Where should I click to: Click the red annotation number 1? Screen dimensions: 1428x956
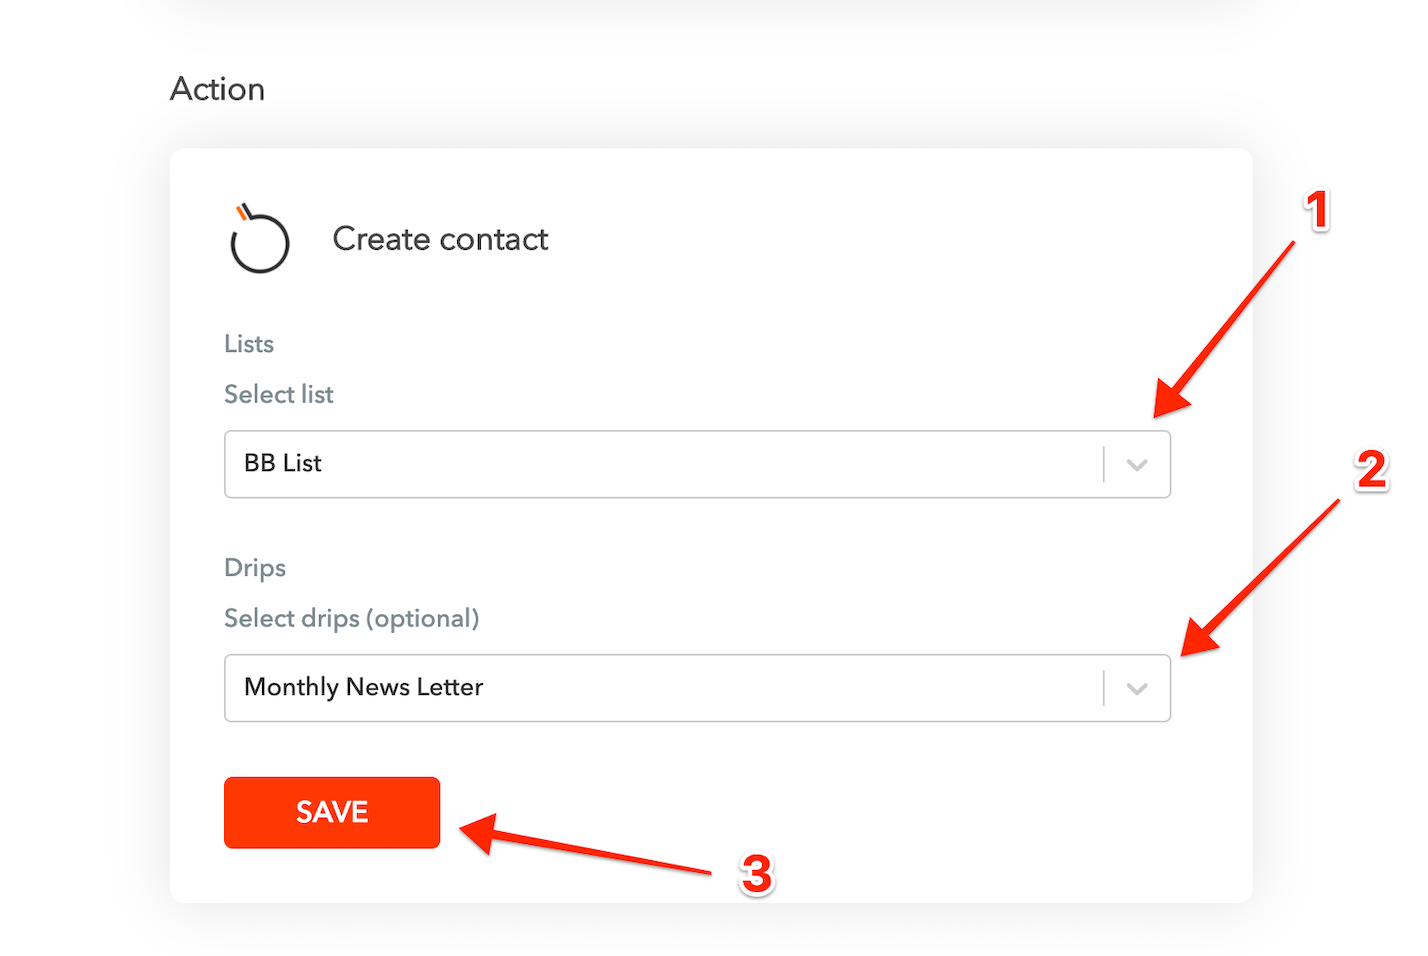1317,211
